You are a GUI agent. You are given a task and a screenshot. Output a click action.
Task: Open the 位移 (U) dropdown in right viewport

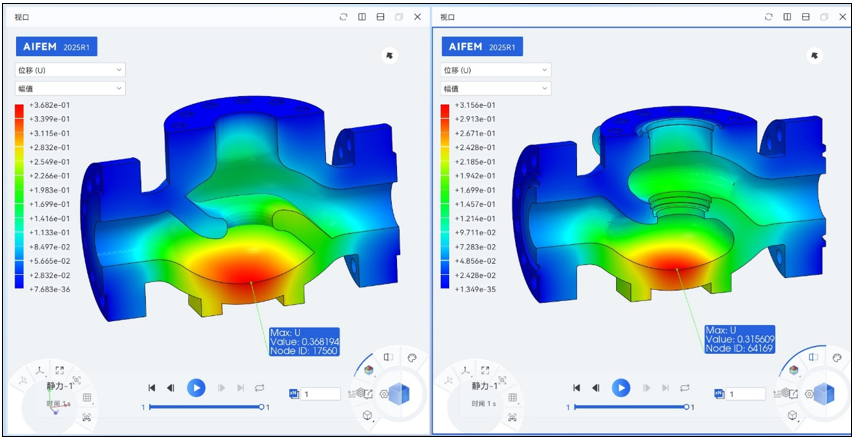click(x=495, y=70)
